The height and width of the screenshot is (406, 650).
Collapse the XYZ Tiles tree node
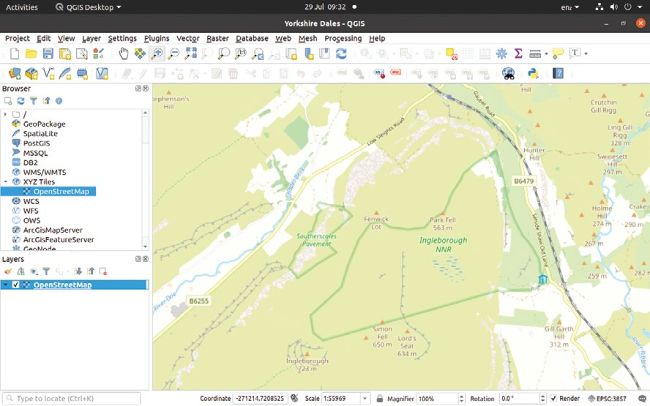click(5, 181)
